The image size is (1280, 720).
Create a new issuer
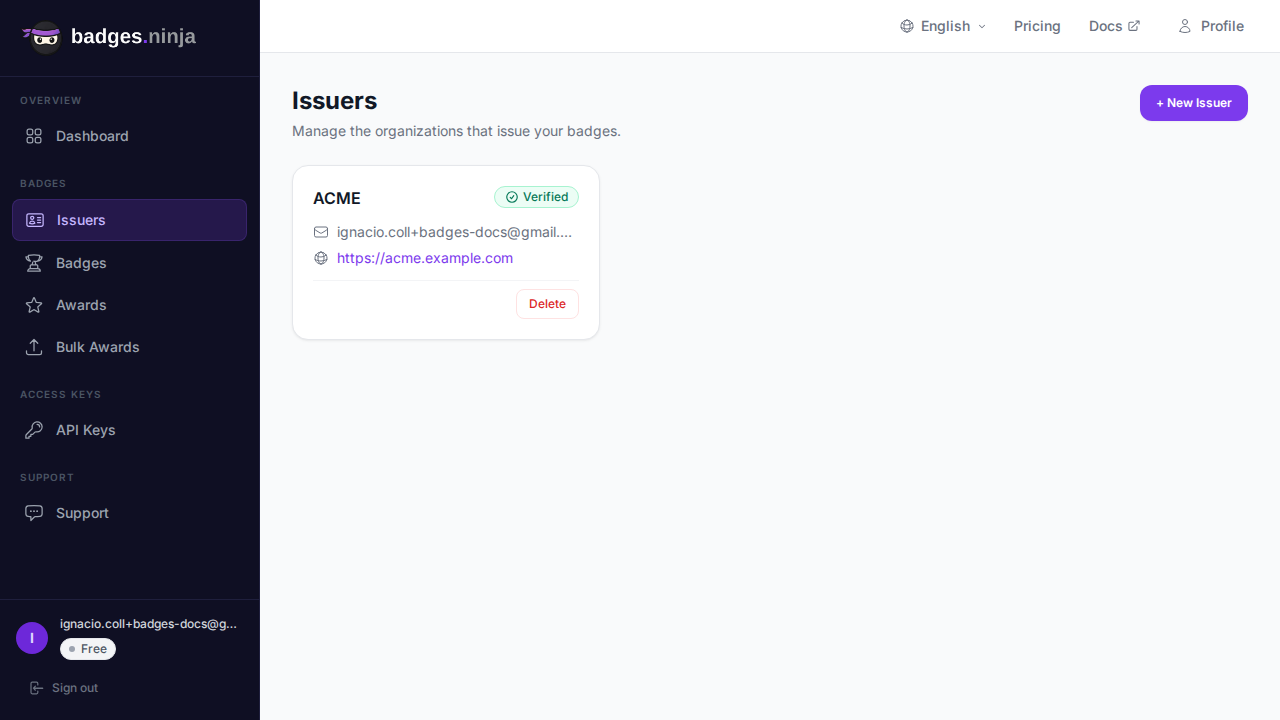pyautogui.click(x=1193, y=103)
